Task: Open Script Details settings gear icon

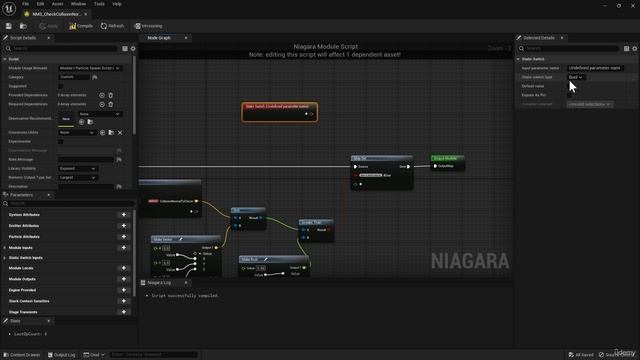Action: point(133,49)
